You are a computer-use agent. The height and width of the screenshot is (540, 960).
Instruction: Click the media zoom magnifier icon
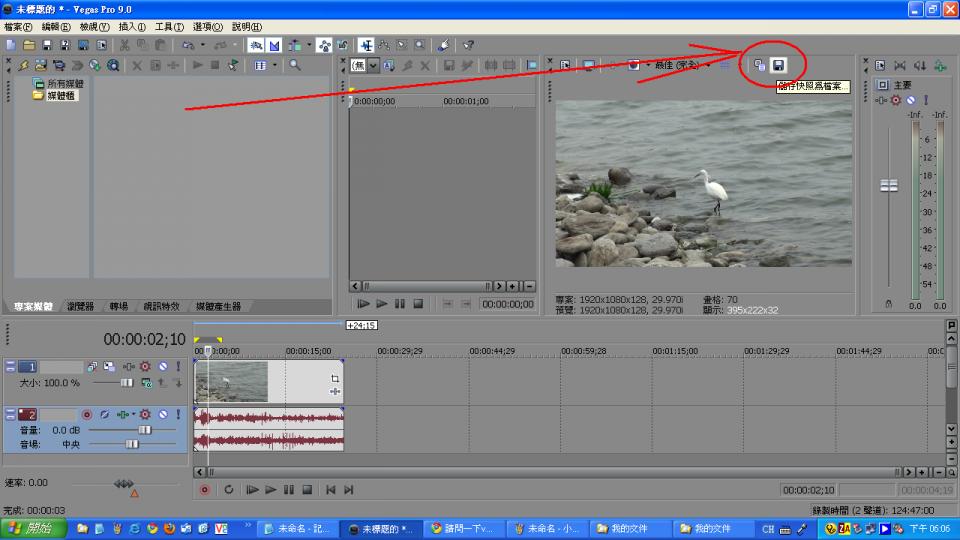pos(294,65)
